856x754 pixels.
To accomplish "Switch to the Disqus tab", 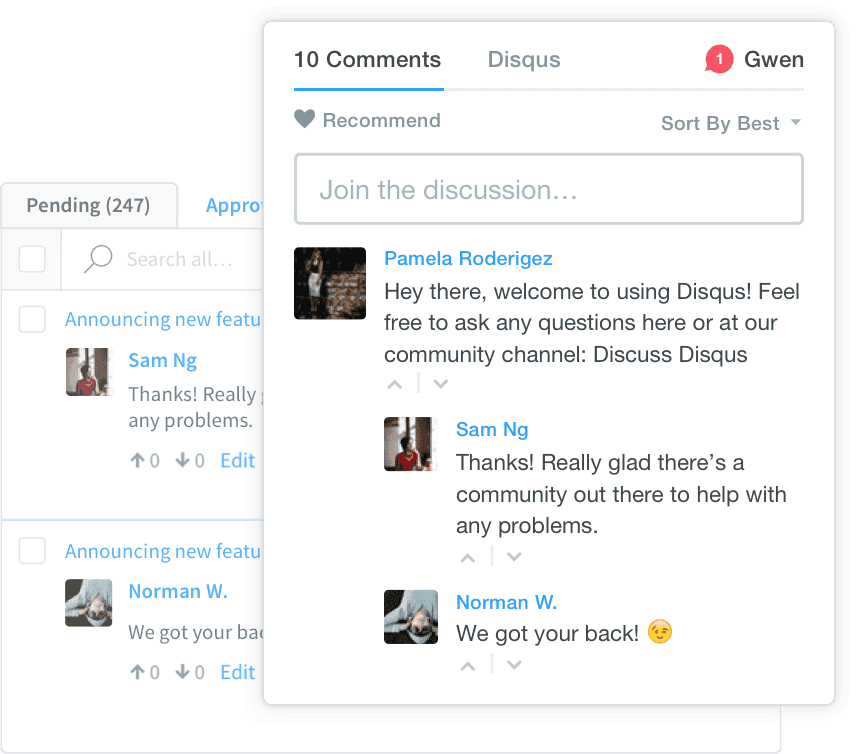I will [524, 60].
